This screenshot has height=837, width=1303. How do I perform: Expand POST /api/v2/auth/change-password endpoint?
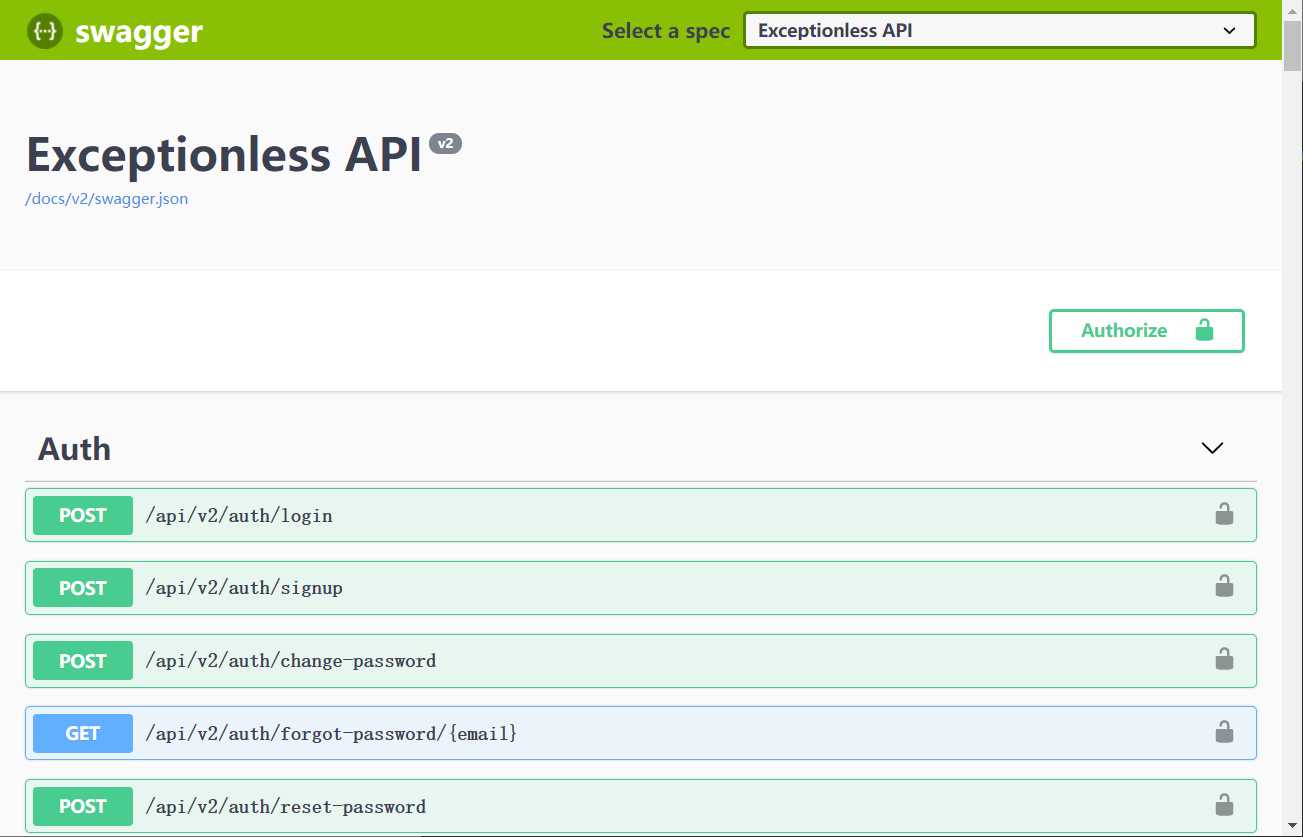[641, 661]
